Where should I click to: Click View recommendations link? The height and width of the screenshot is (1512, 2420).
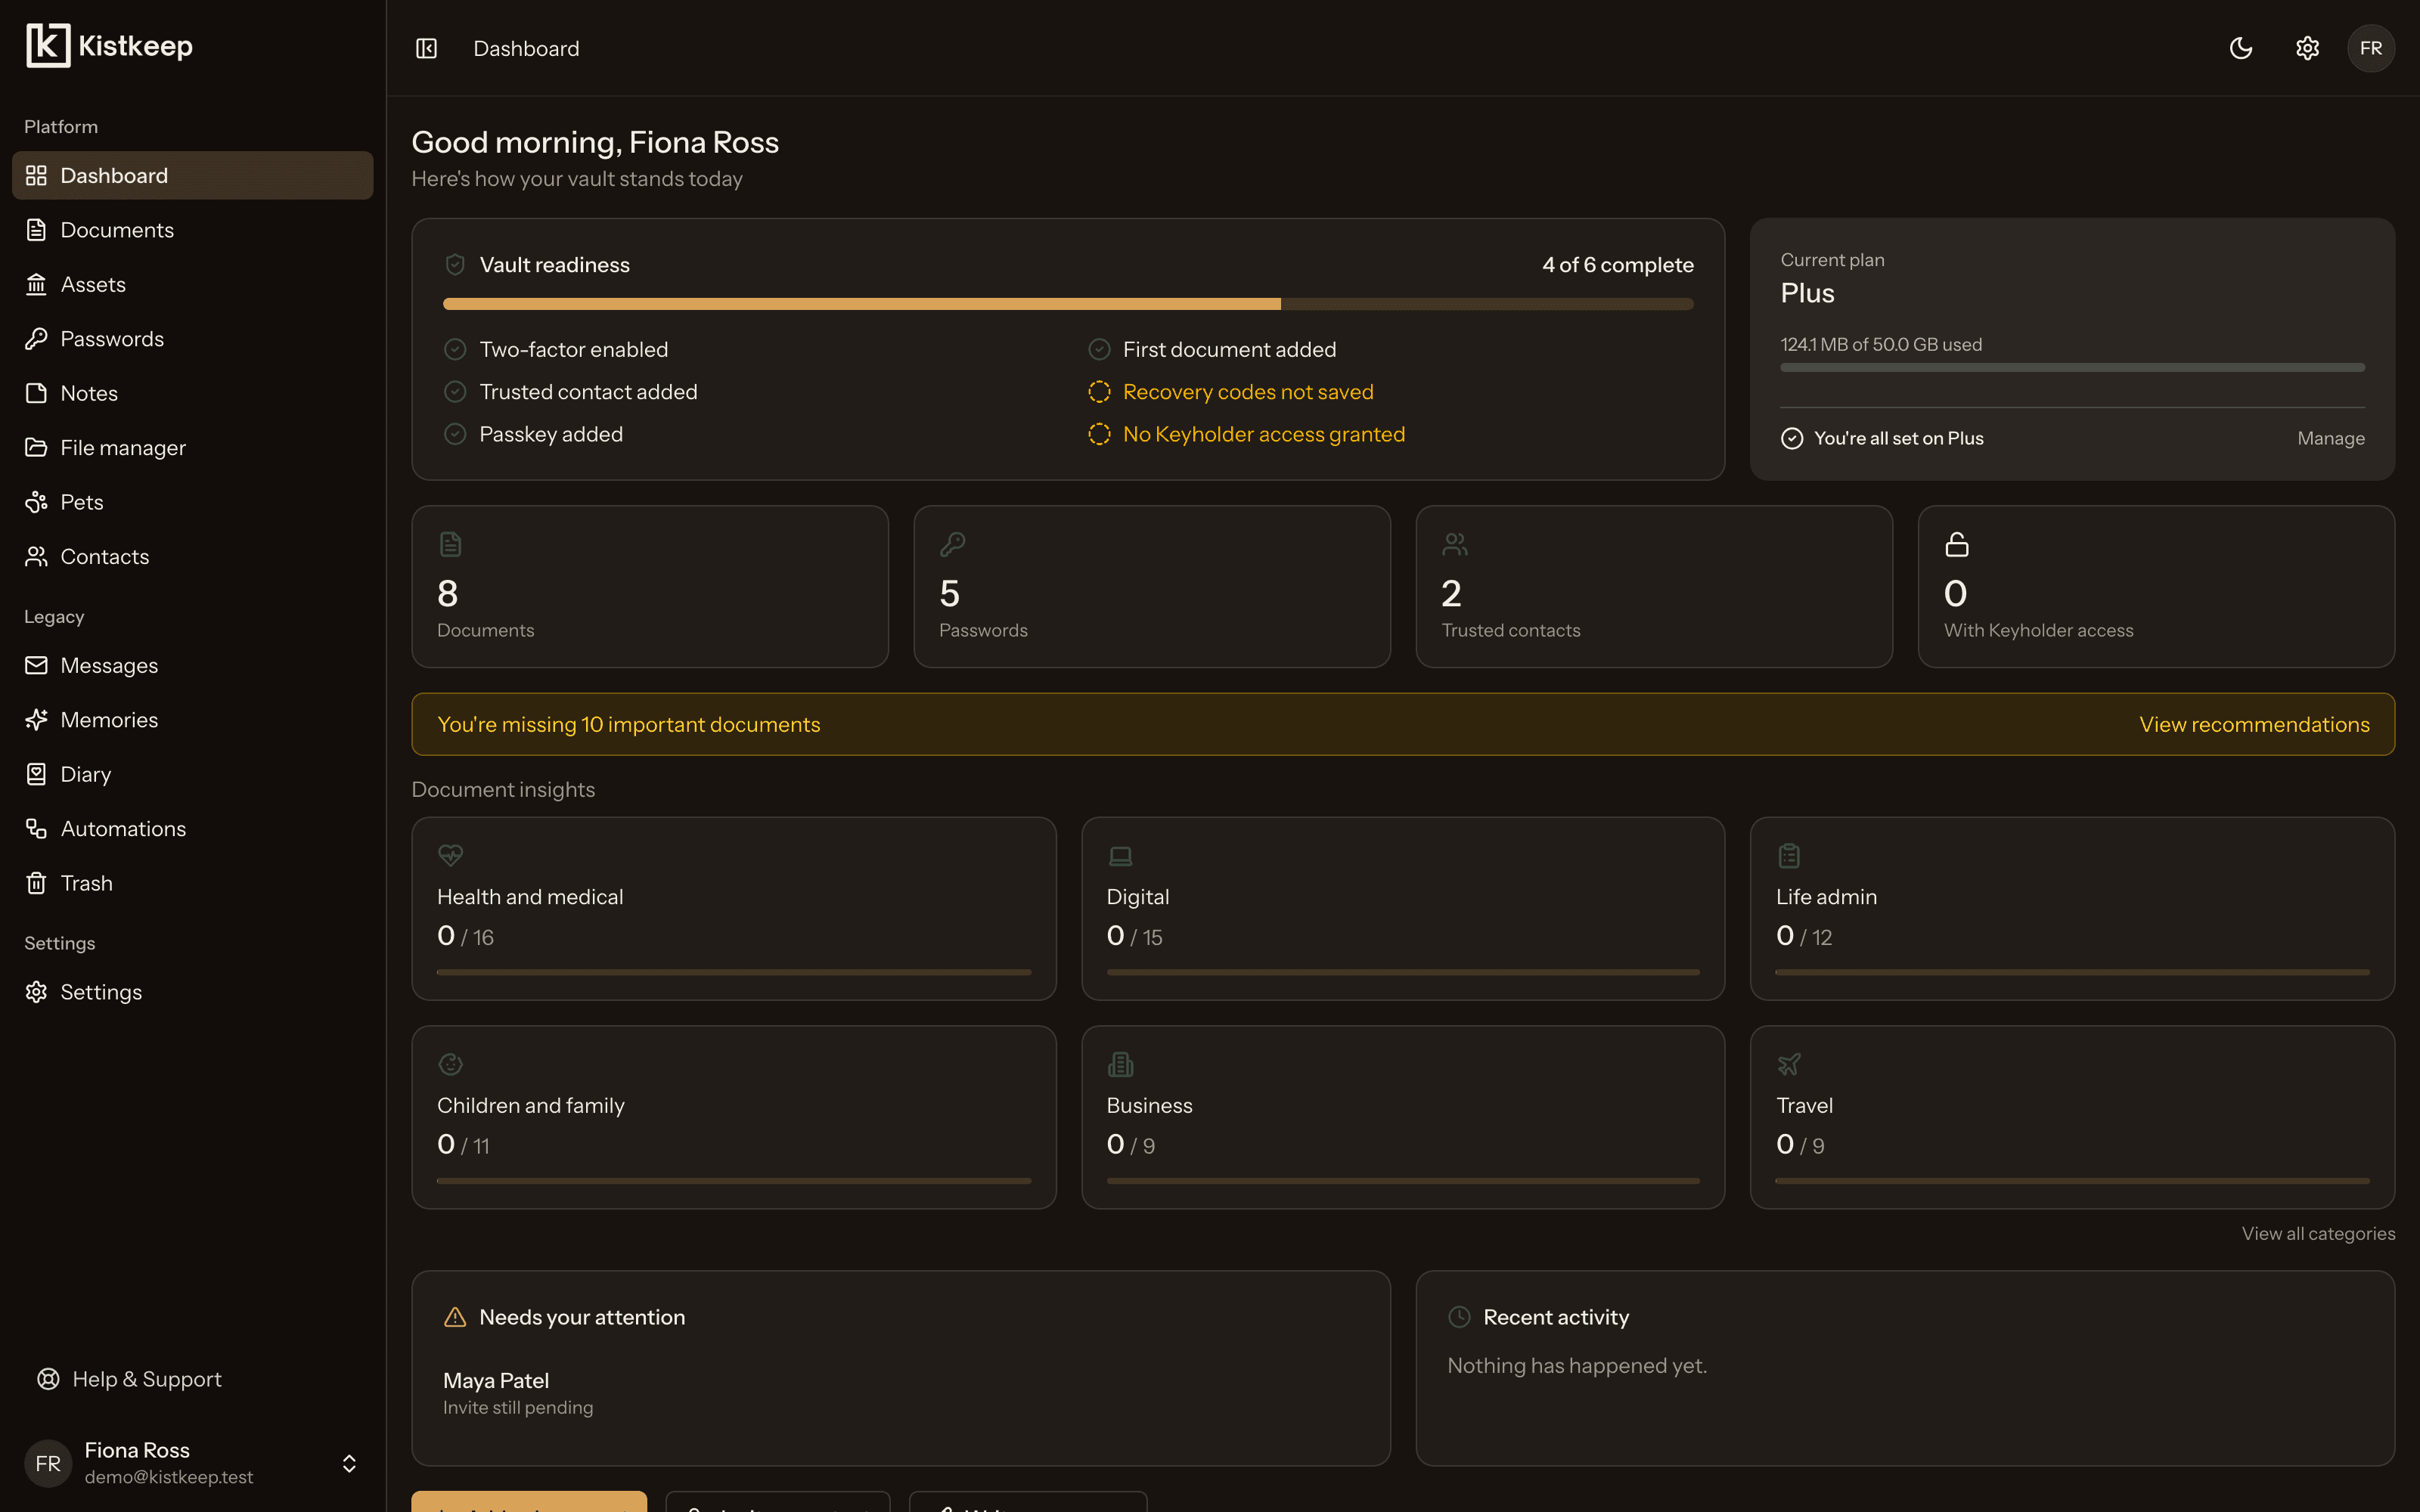click(2254, 724)
